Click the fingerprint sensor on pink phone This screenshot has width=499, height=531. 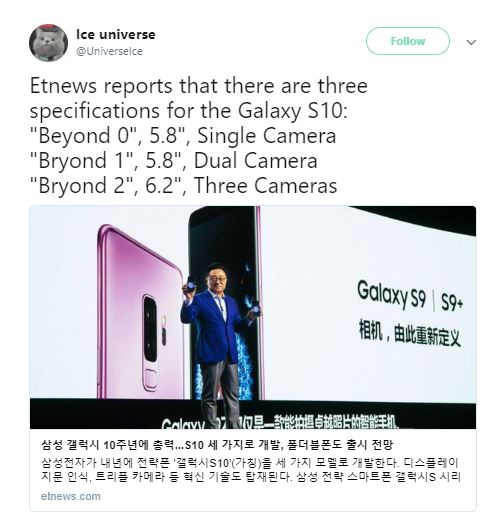coord(150,379)
